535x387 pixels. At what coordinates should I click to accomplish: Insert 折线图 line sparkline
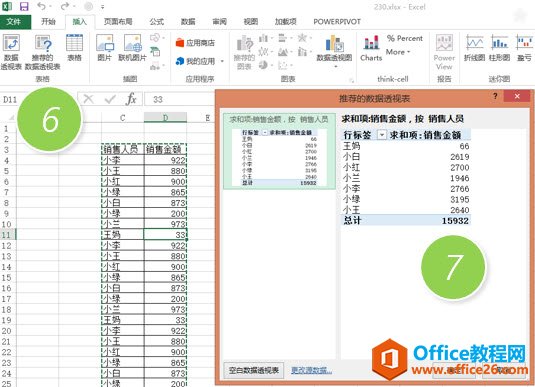[475, 48]
